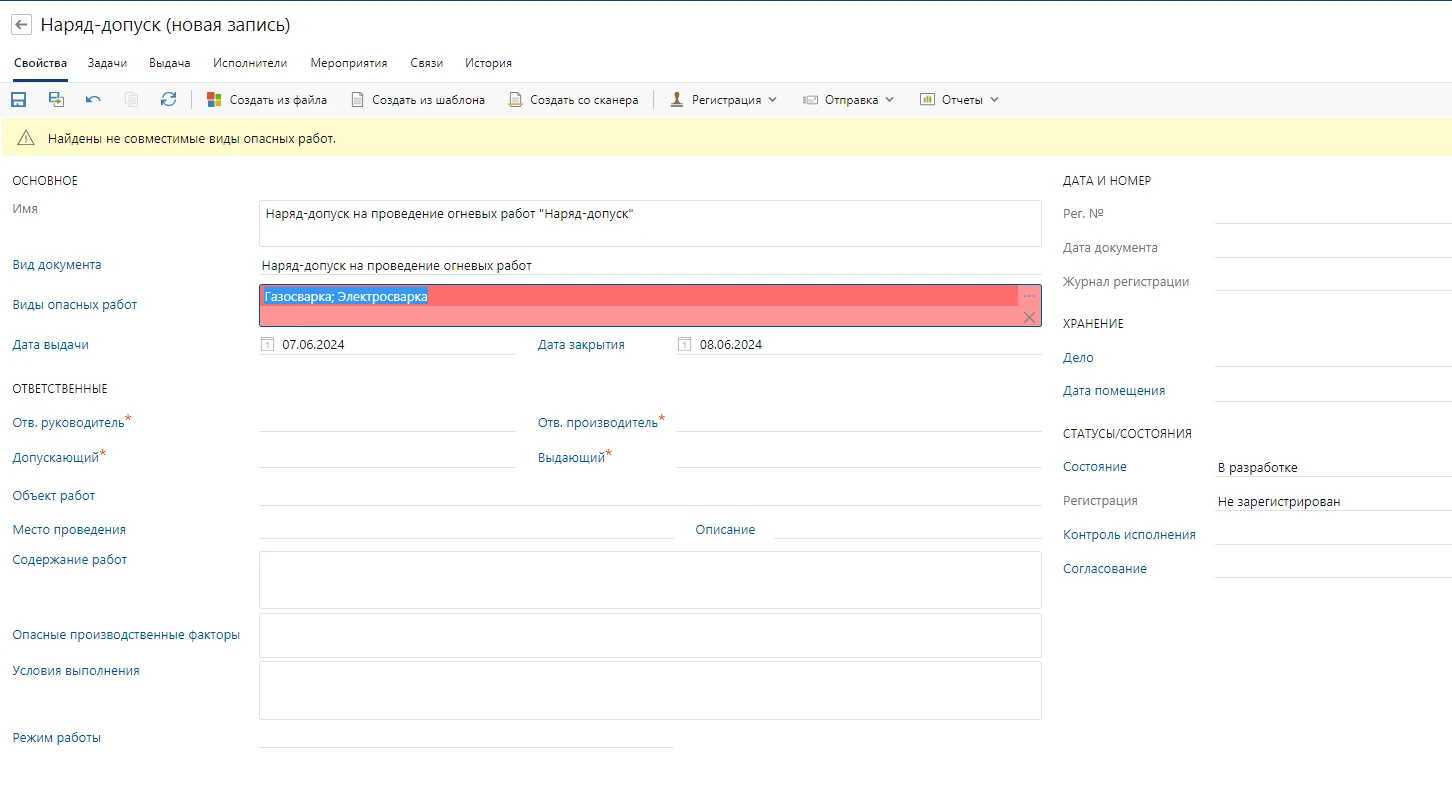
Task: Click Создать со сканера button
Action: [573, 100]
